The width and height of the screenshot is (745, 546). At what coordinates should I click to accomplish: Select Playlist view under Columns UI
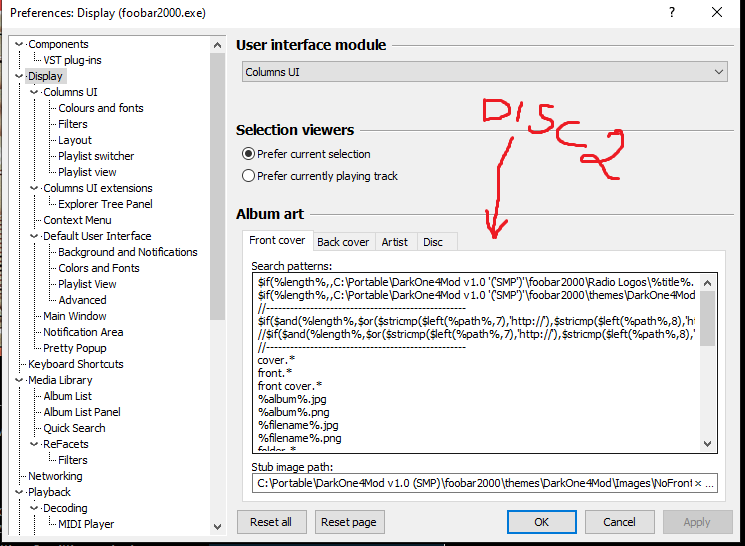(87, 172)
